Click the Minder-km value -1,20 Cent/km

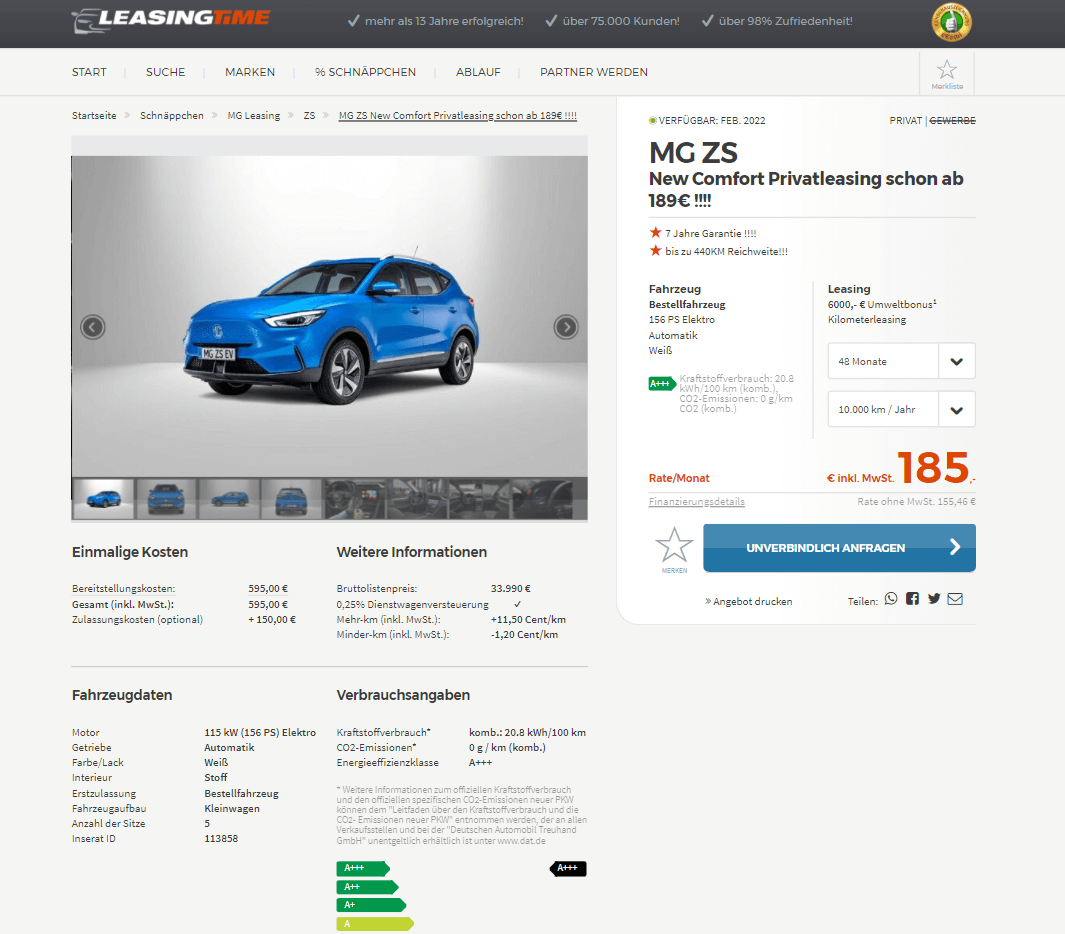click(524, 634)
